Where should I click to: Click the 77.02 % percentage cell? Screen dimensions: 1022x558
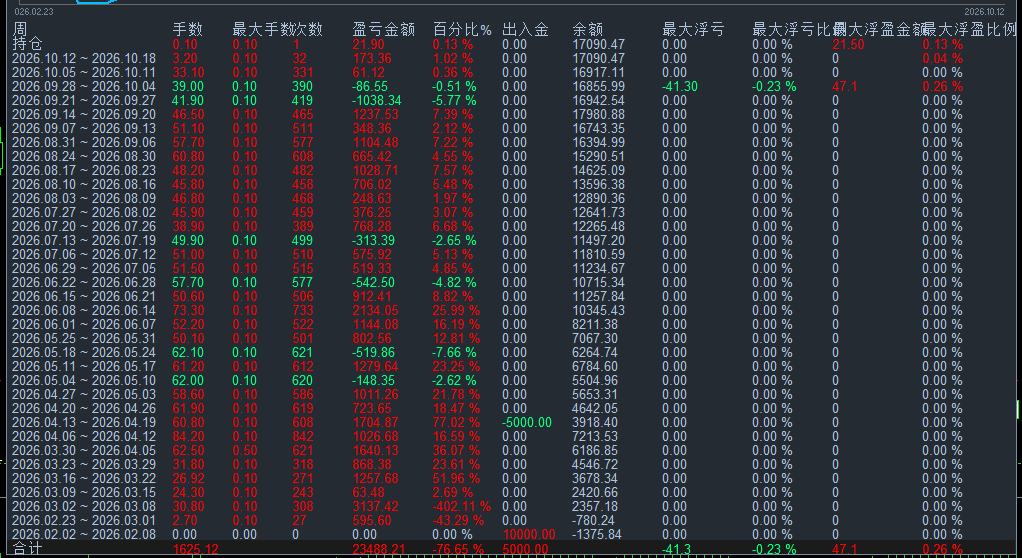coord(456,423)
